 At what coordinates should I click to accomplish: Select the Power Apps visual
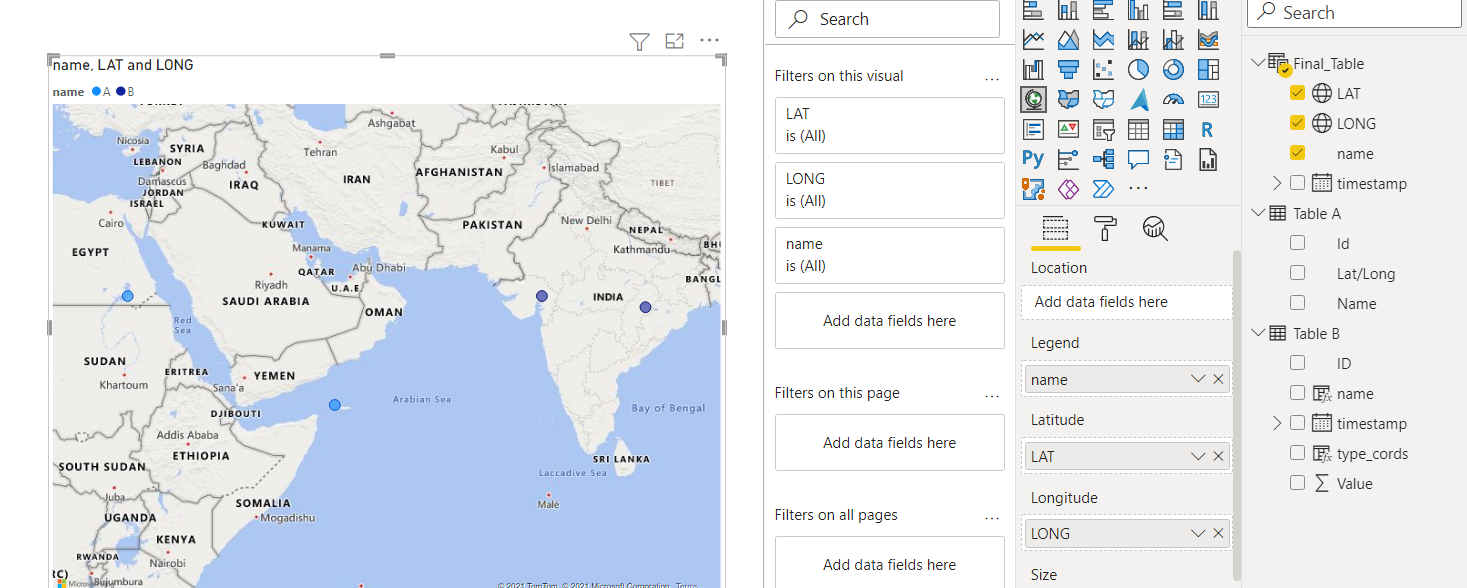pyautogui.click(x=1068, y=188)
